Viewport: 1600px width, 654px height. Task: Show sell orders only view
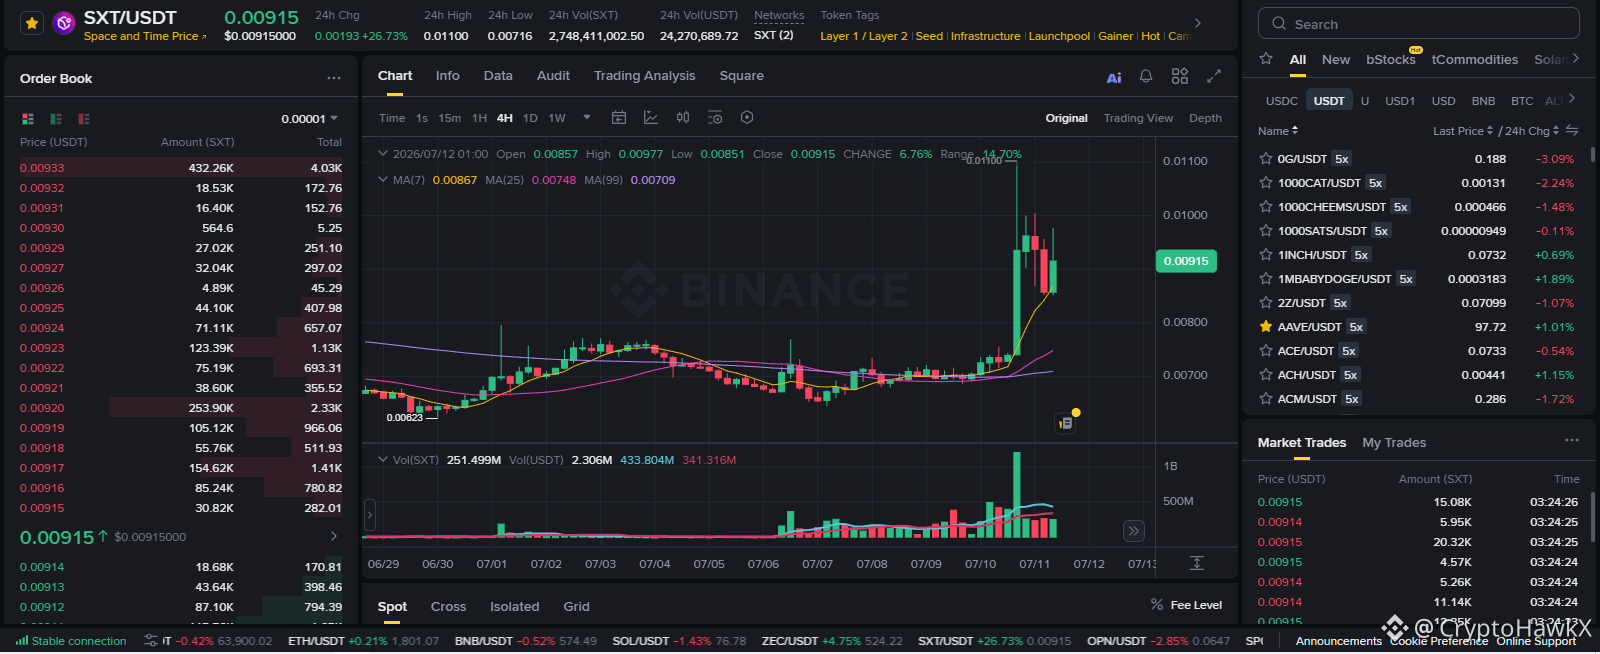tap(84, 118)
